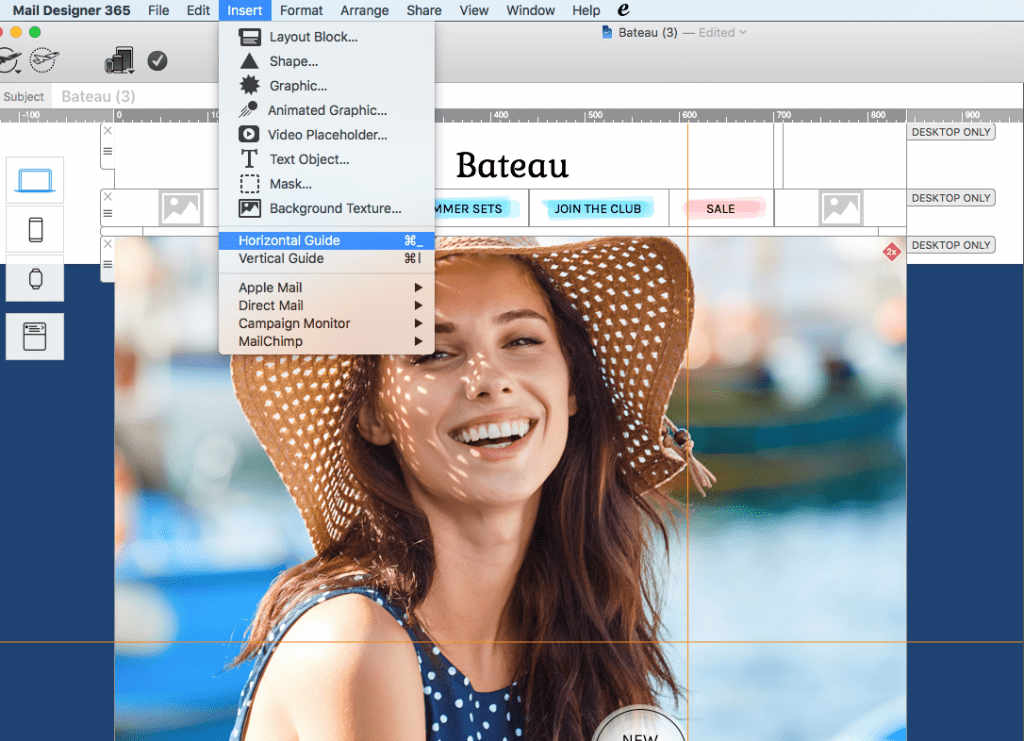Click the Subject field Bateau (3)
This screenshot has height=741, width=1024.
[x=536, y=97]
